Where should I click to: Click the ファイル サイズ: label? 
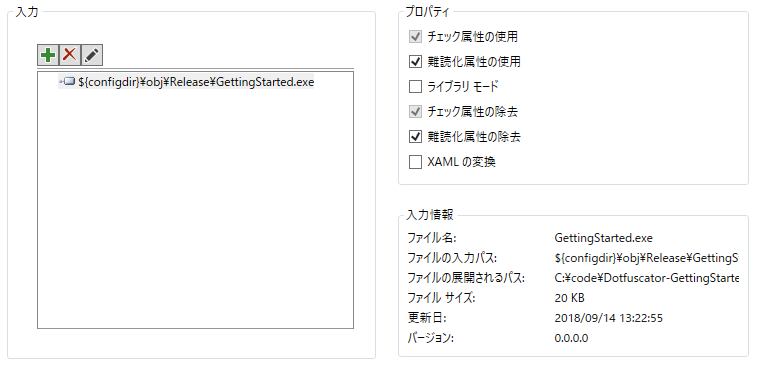(x=441, y=298)
